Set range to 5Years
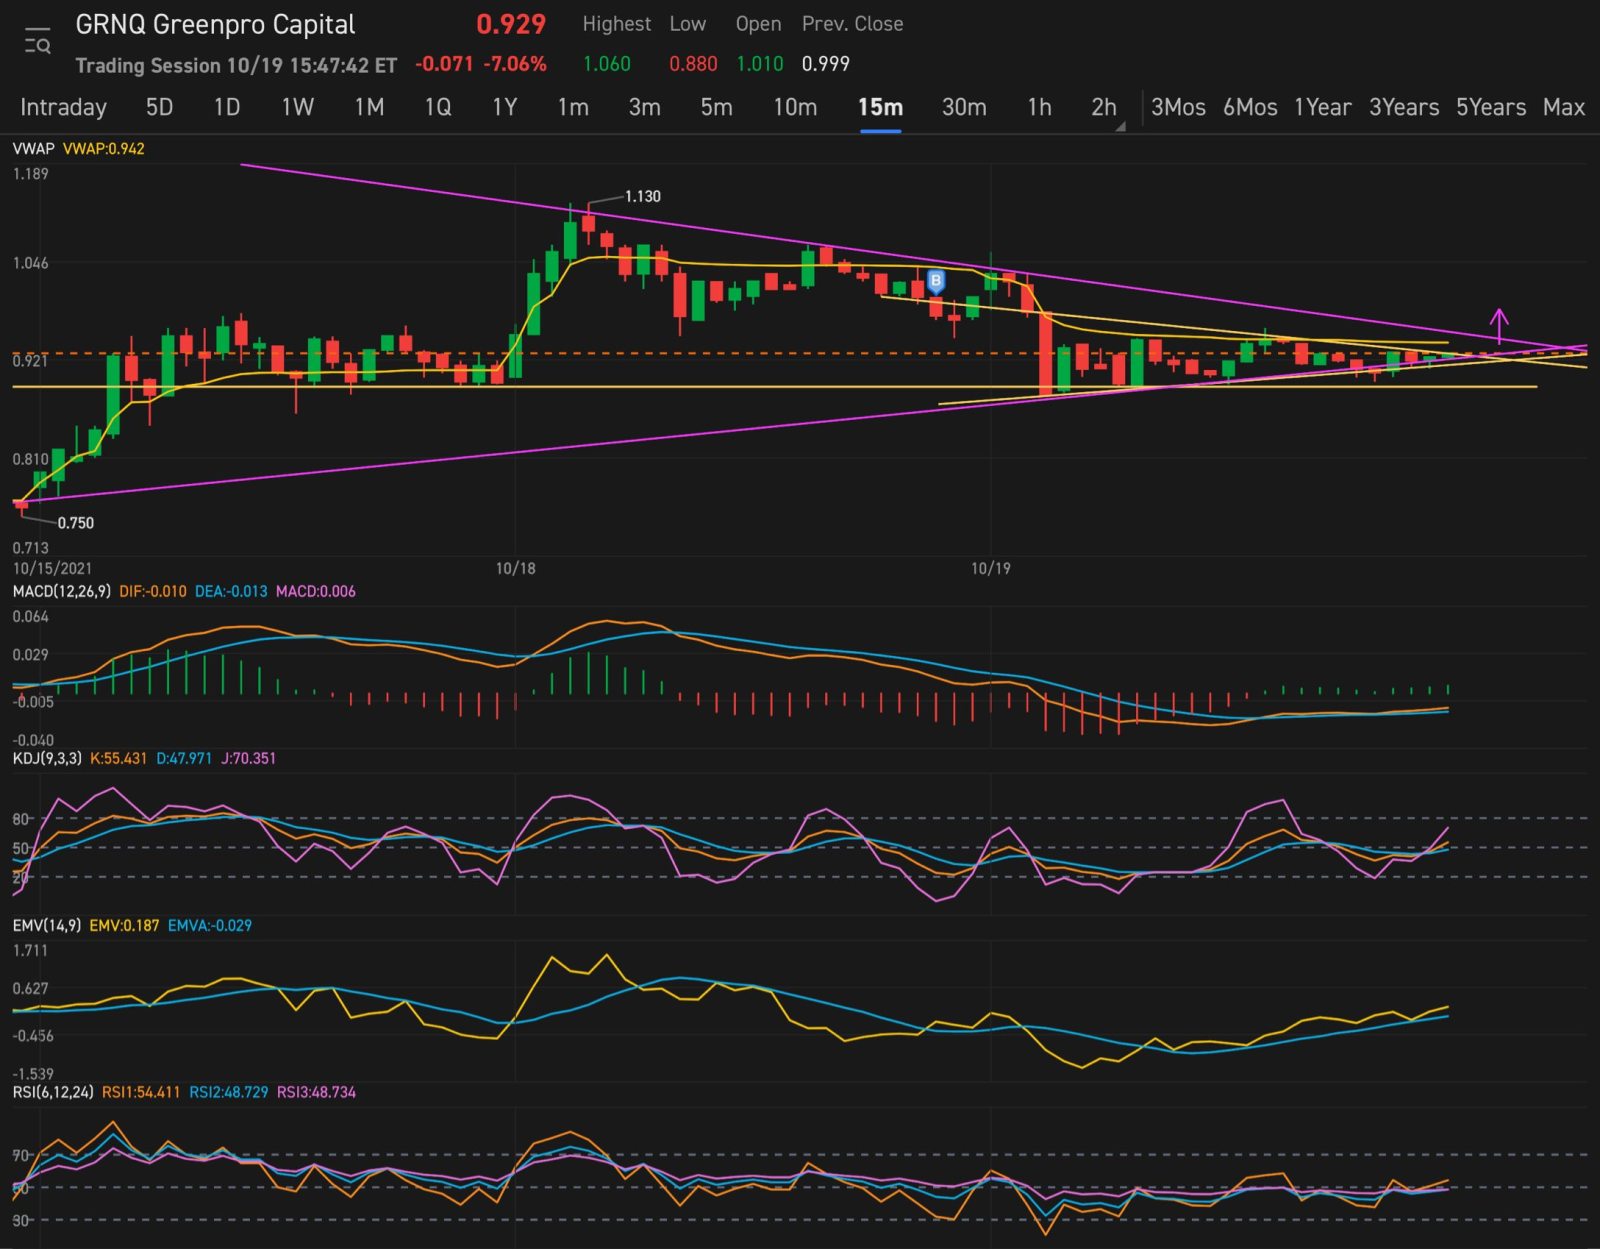 tap(1491, 107)
